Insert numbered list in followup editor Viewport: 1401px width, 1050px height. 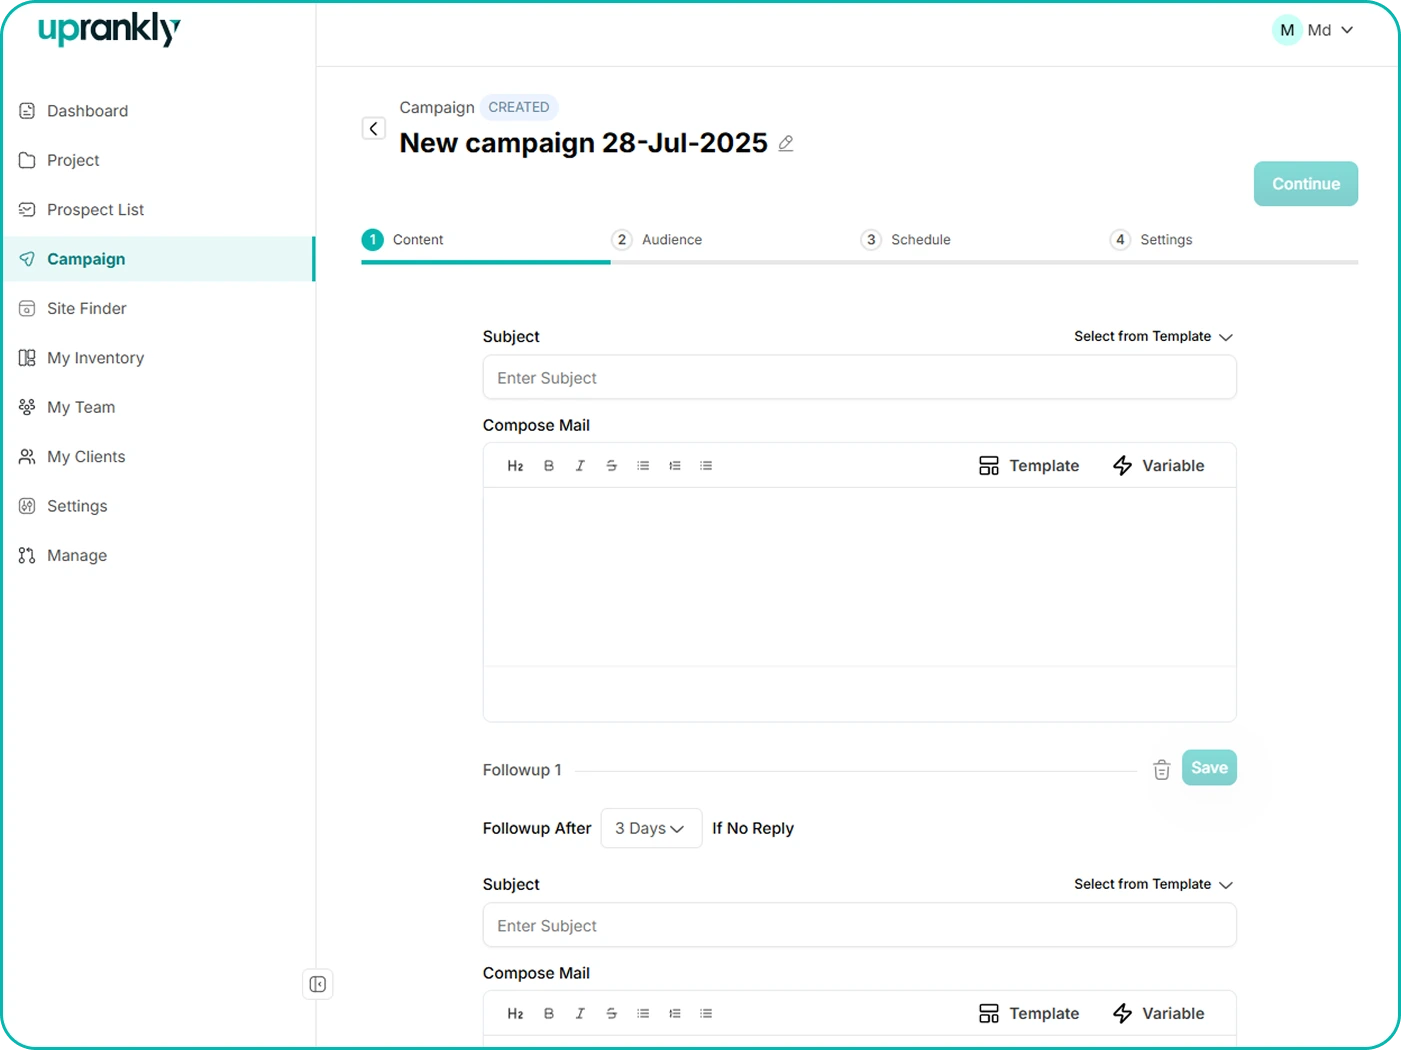675,1014
